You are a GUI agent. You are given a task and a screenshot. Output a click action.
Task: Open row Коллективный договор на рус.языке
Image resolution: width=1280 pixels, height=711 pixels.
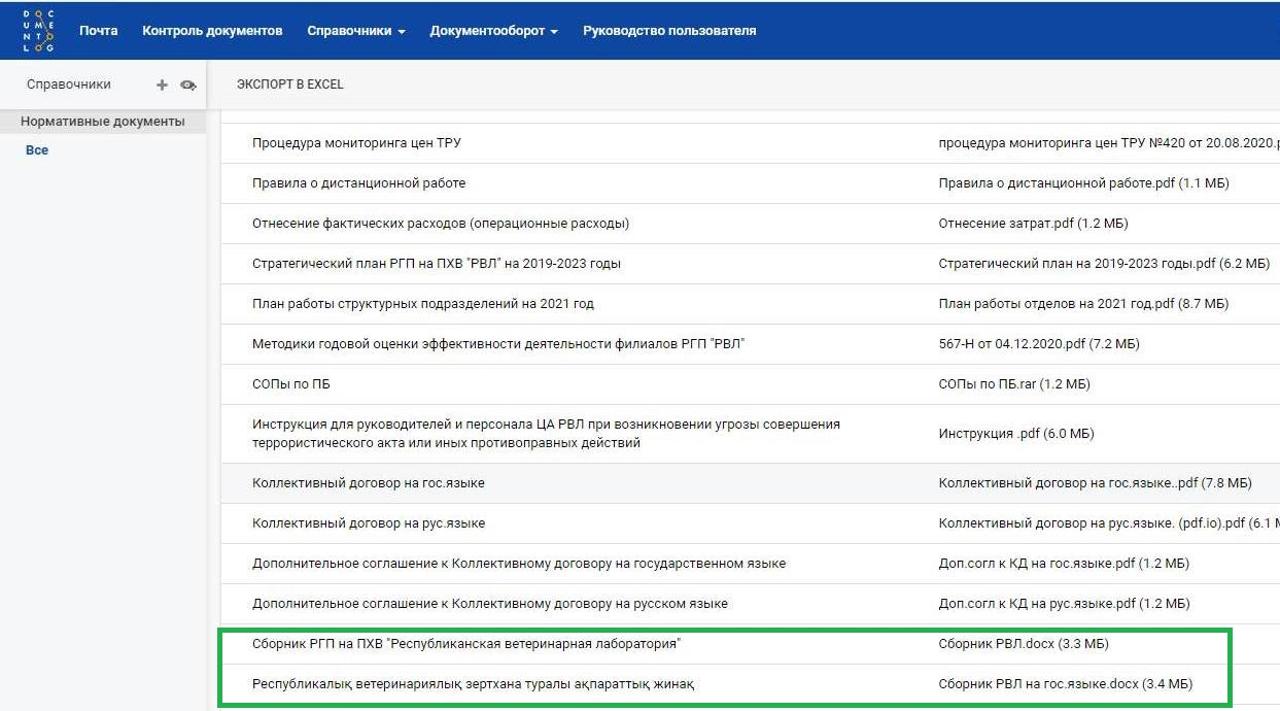[x=750, y=523]
